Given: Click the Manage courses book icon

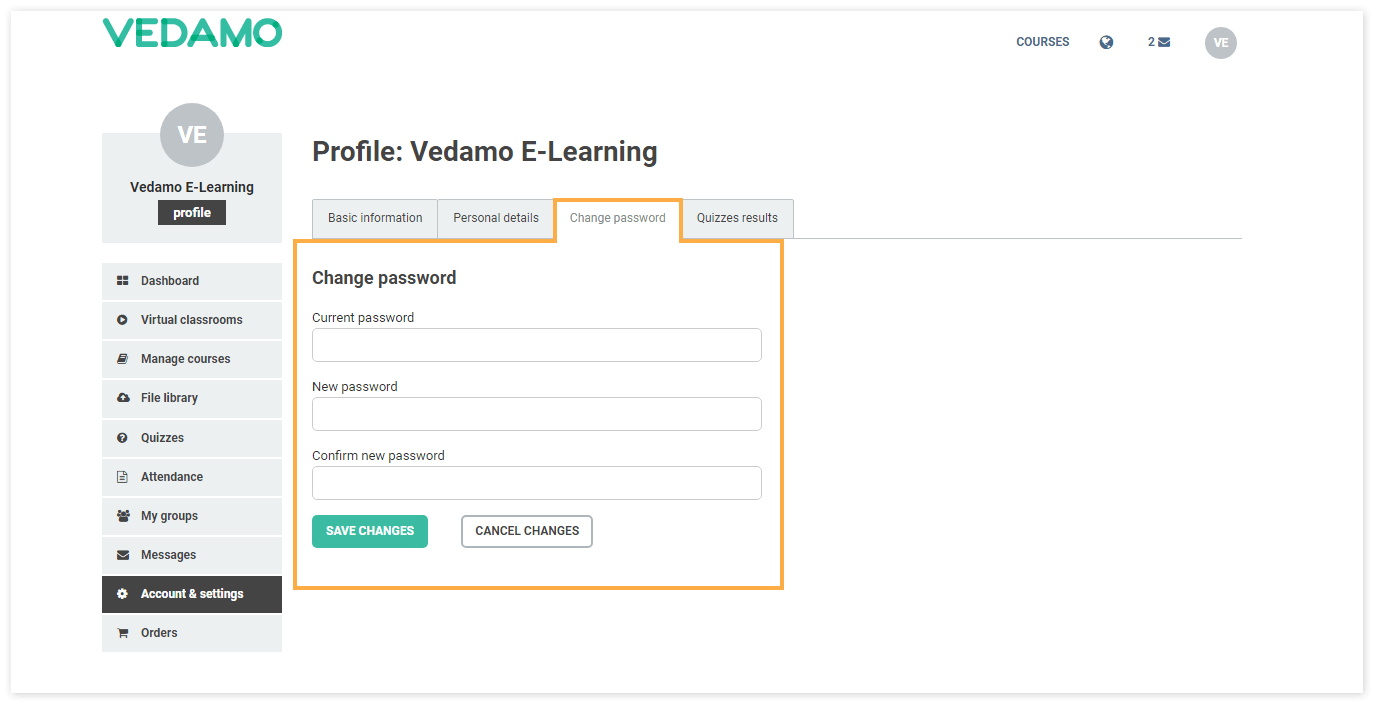Looking at the screenshot, I should point(123,359).
